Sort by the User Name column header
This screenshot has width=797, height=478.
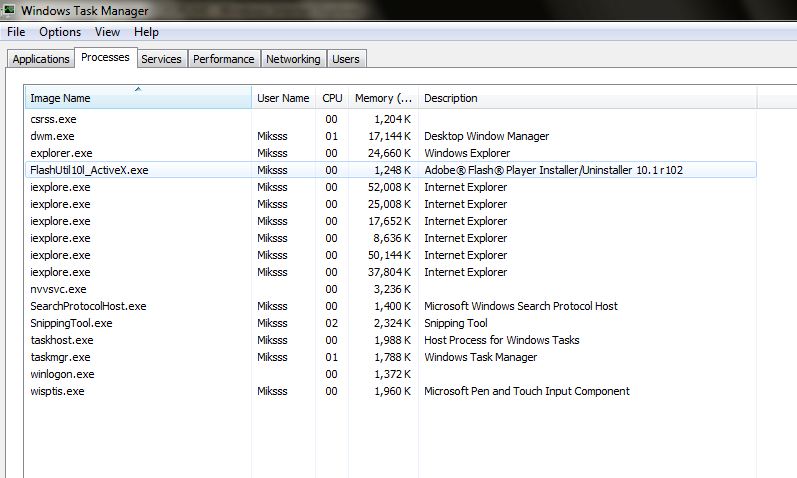point(283,98)
